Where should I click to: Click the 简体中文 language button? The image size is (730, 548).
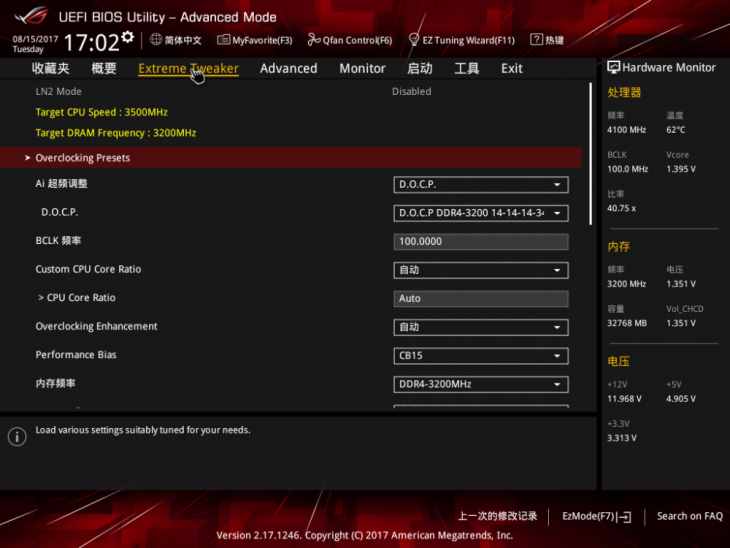click(x=176, y=40)
